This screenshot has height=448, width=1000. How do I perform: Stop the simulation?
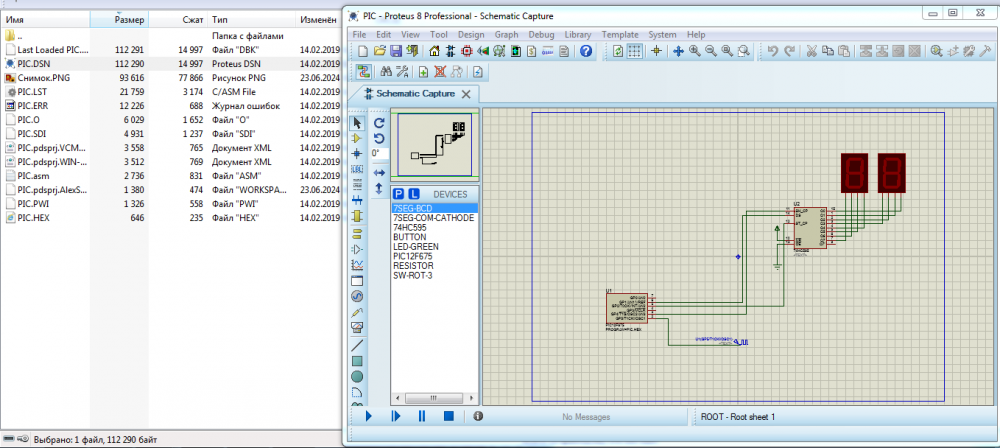click(448, 416)
